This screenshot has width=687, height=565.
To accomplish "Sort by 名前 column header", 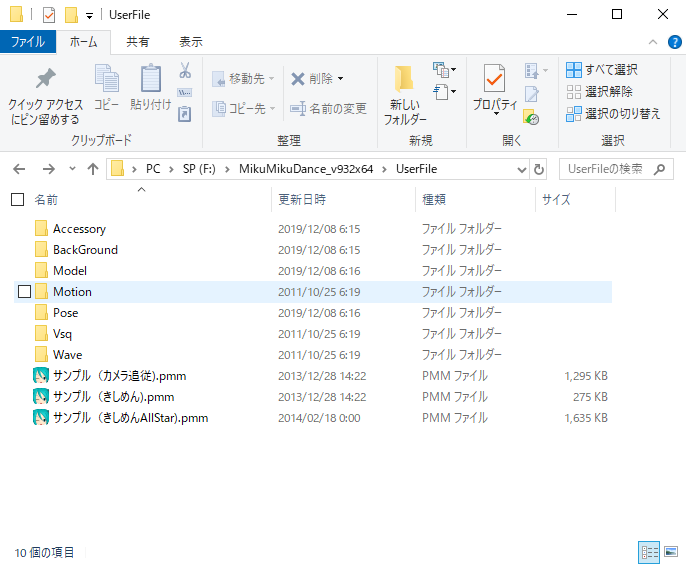I will 46,200.
